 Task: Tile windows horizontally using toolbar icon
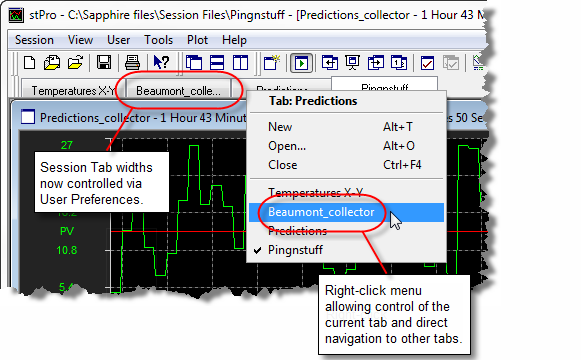pos(217,63)
